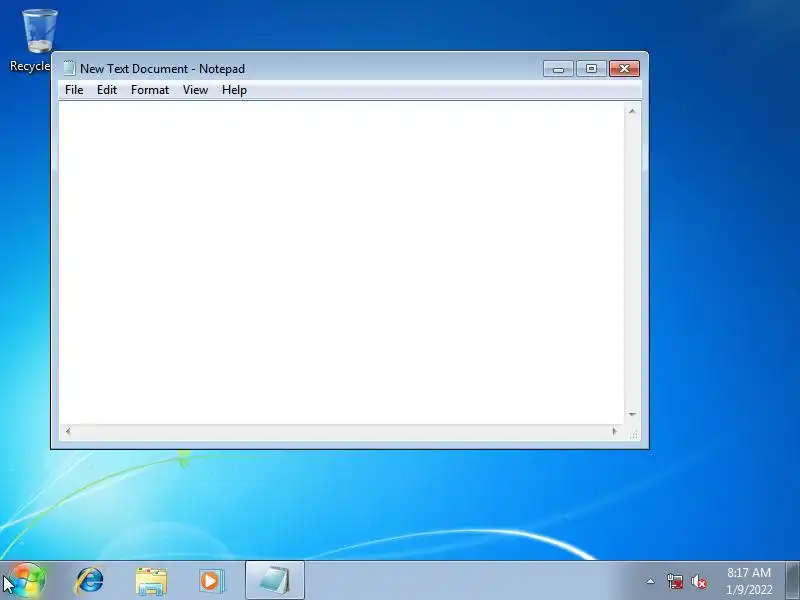Show hidden icons in the system tray

click(x=651, y=581)
